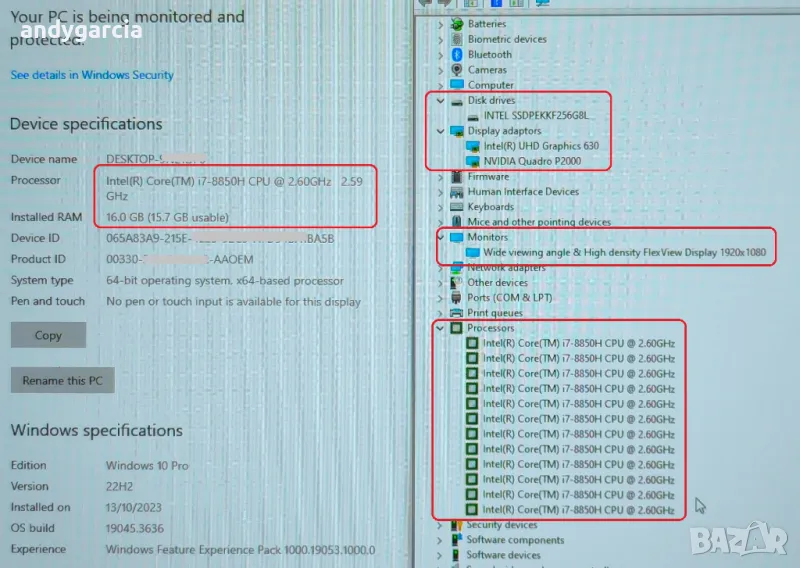Screen dimensions: 800x568
Task: Select the Network adapters tree item
Action: (x=507, y=267)
